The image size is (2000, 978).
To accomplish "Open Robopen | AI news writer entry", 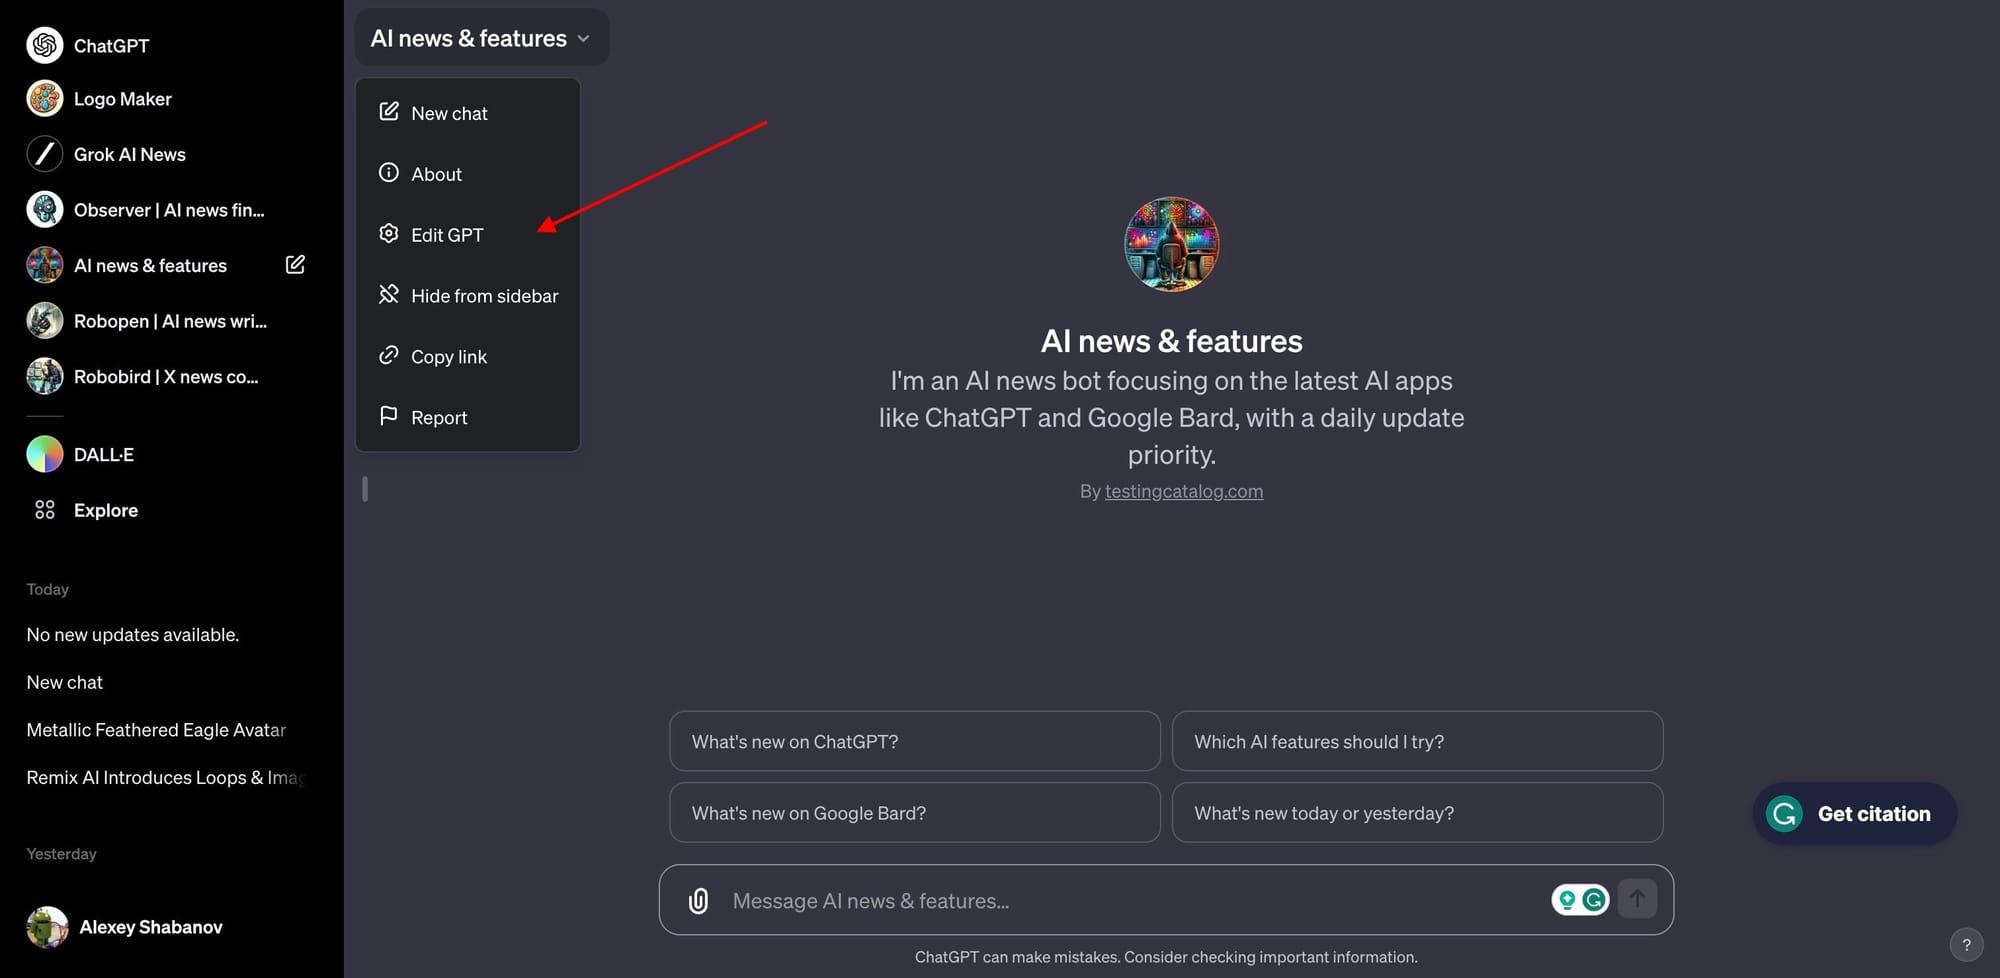I will tap(170, 321).
